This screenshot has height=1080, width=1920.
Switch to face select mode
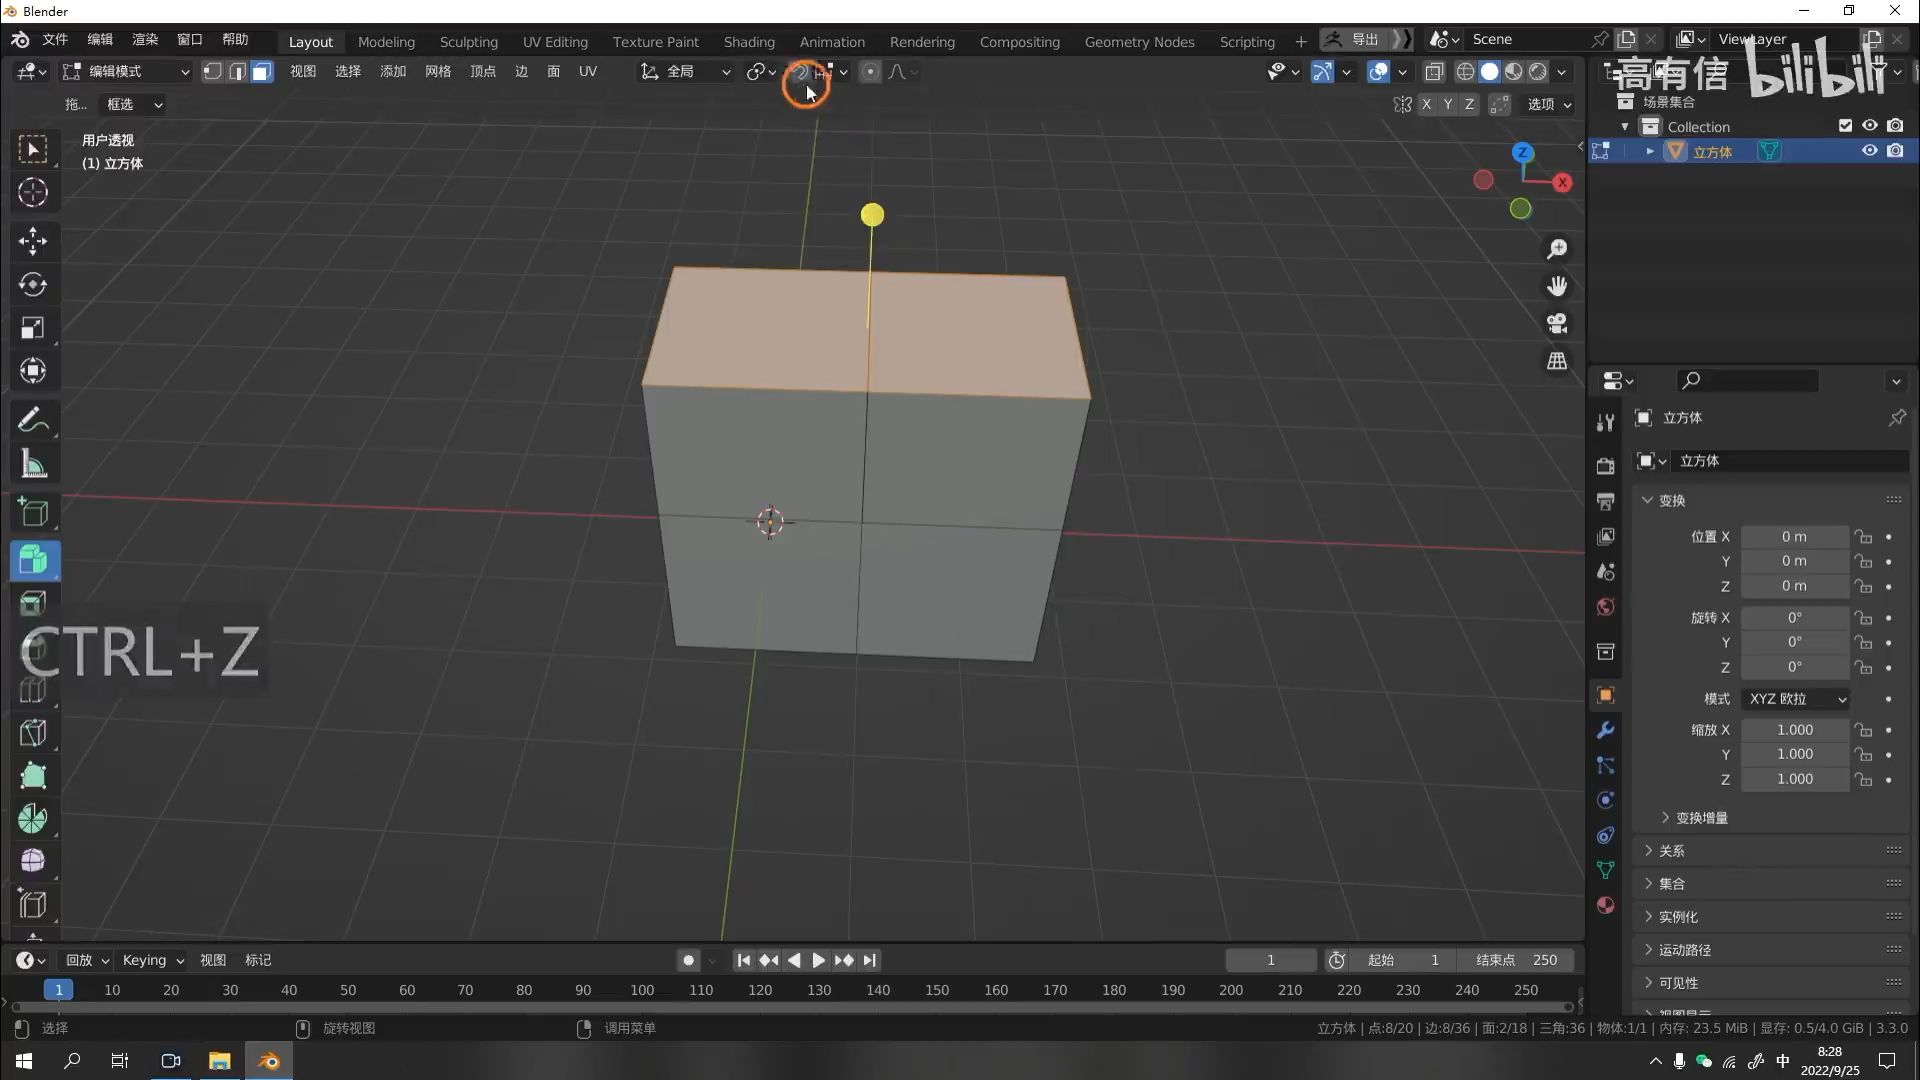261,72
